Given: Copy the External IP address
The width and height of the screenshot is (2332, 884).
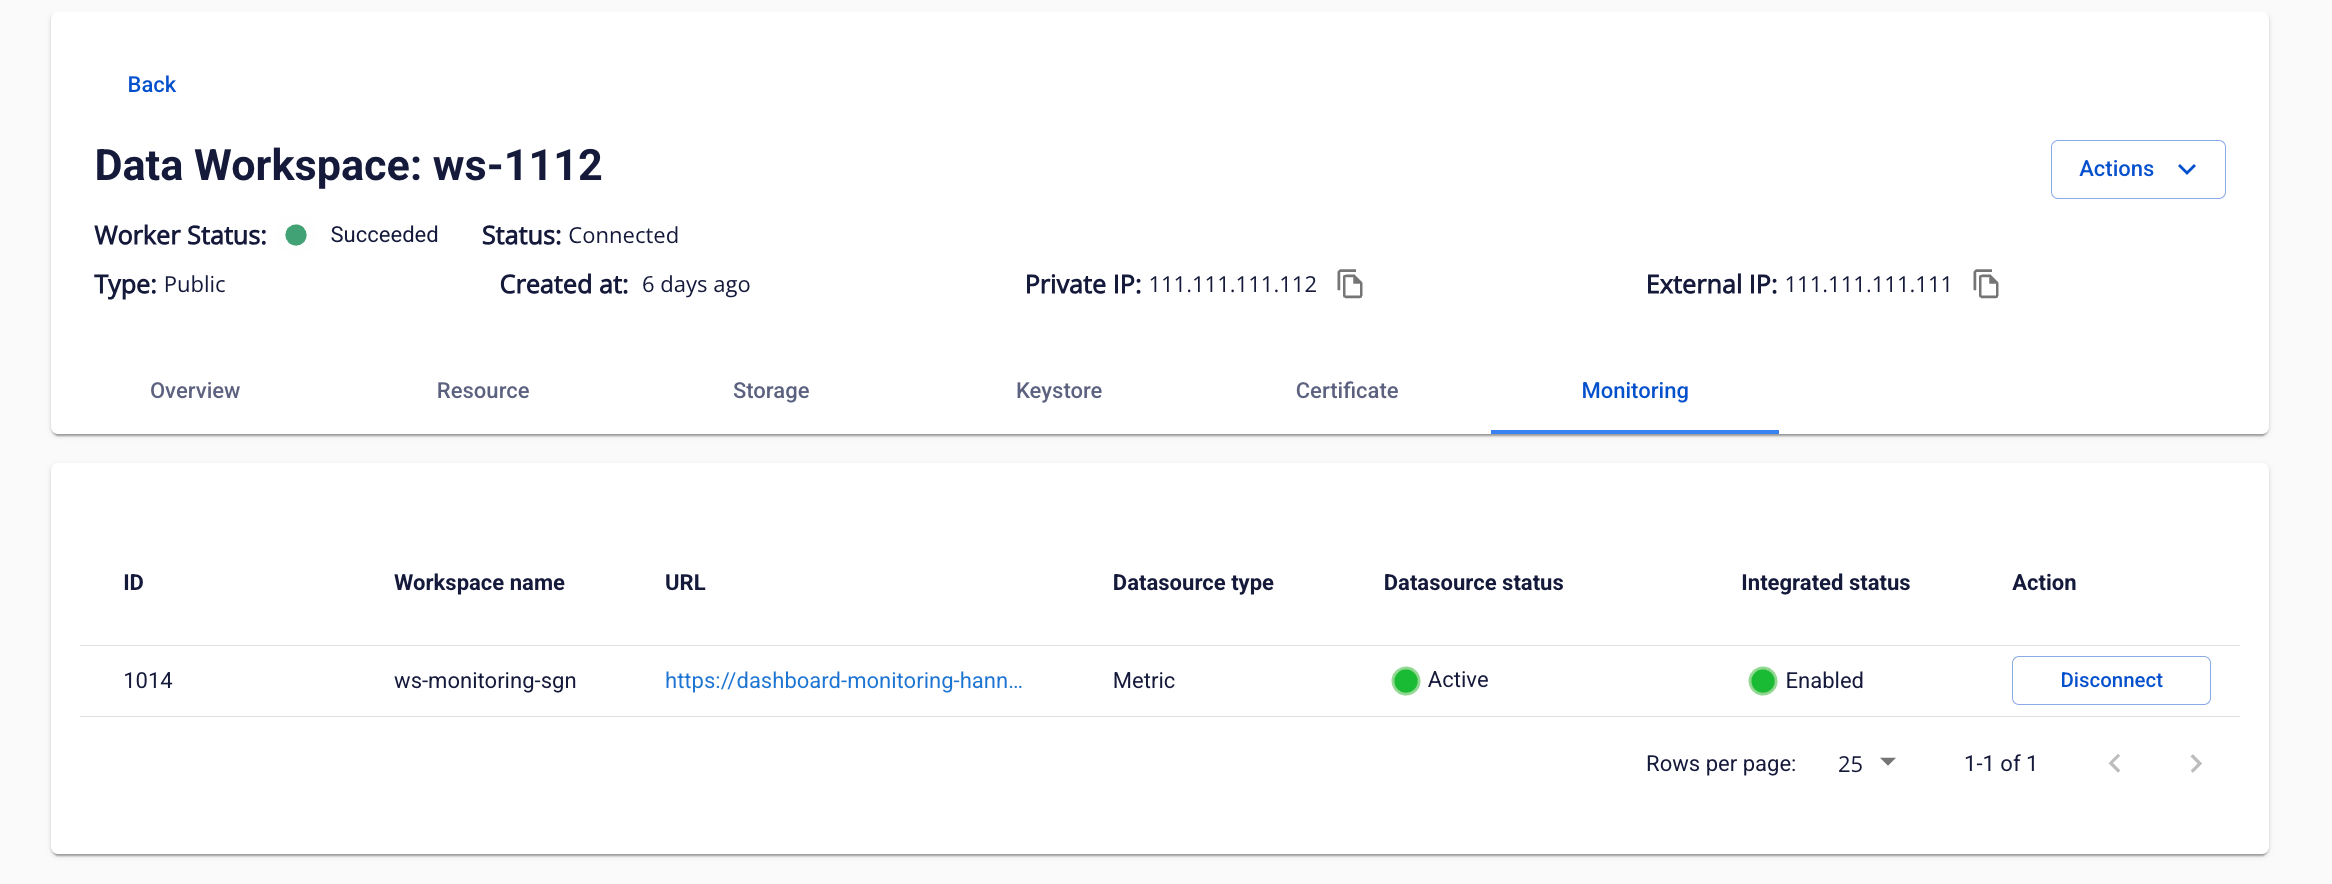Looking at the screenshot, I should coord(1985,284).
